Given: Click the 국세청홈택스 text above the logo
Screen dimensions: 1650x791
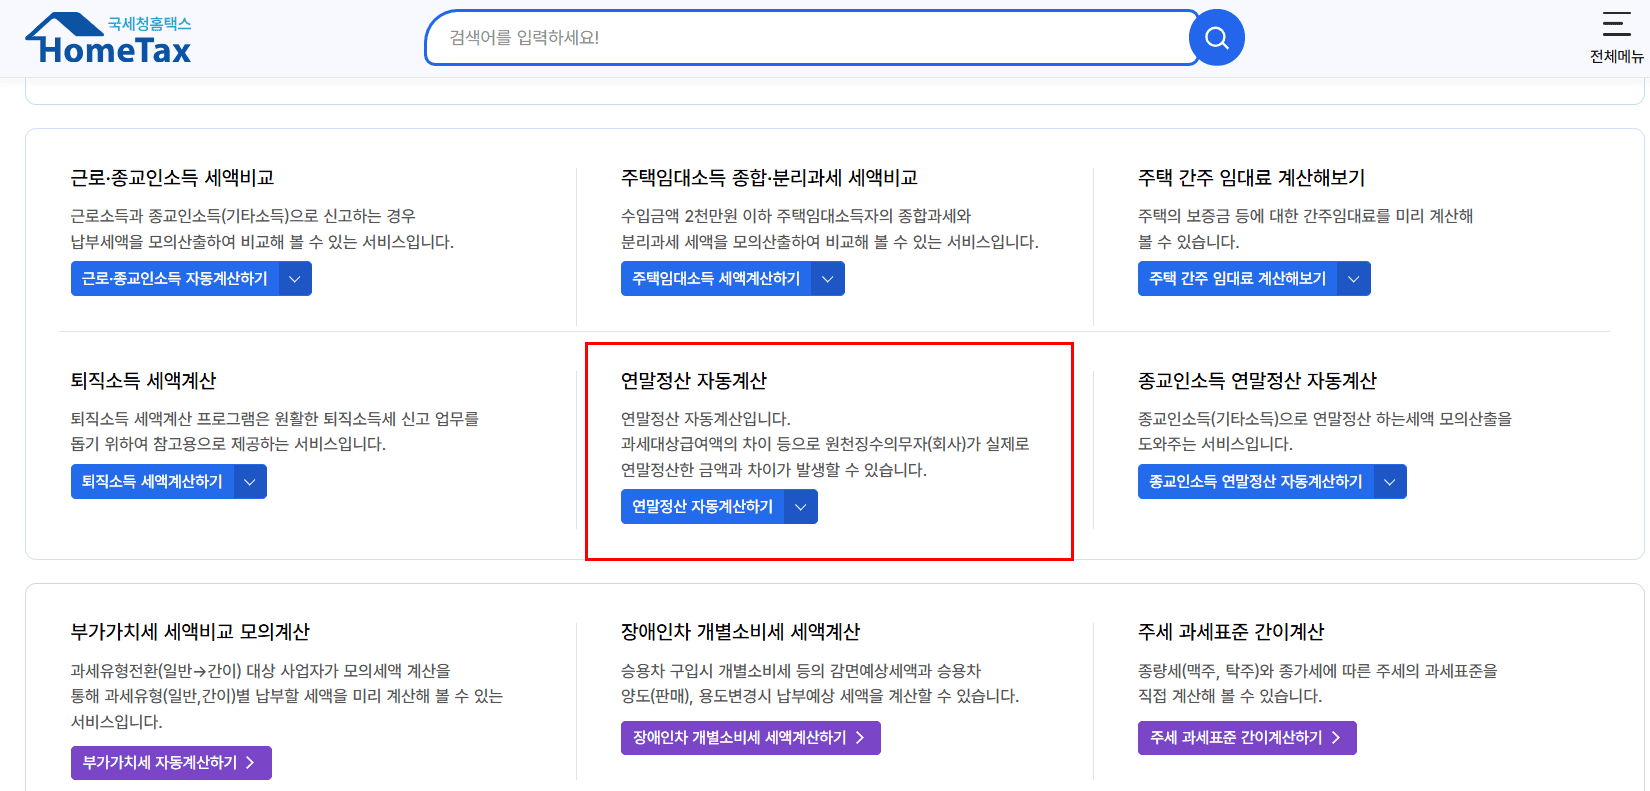Looking at the screenshot, I should pyautogui.click(x=150, y=24).
